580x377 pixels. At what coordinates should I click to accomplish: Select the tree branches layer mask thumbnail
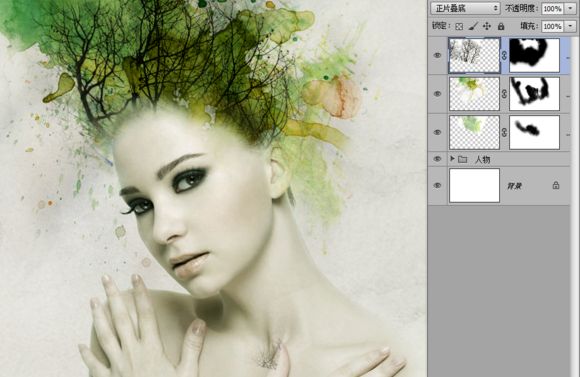click(535, 55)
